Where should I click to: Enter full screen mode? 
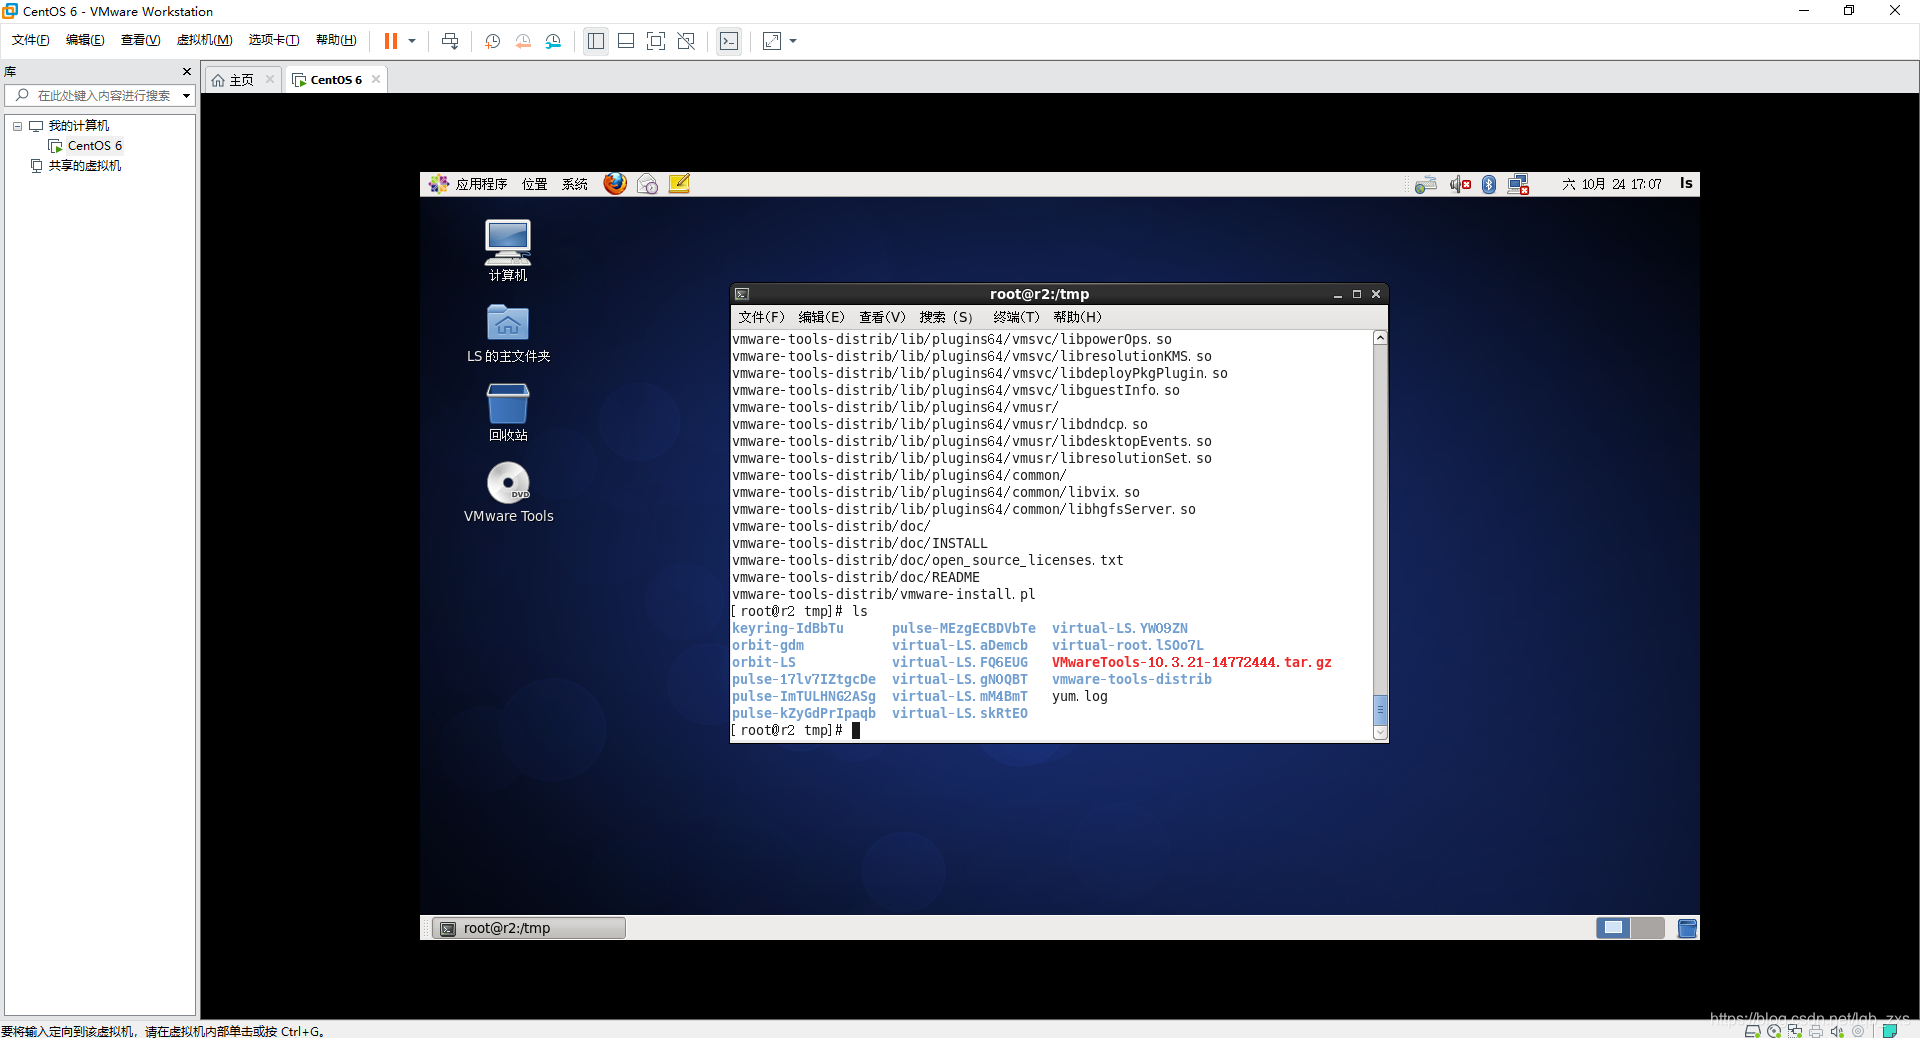[656, 41]
